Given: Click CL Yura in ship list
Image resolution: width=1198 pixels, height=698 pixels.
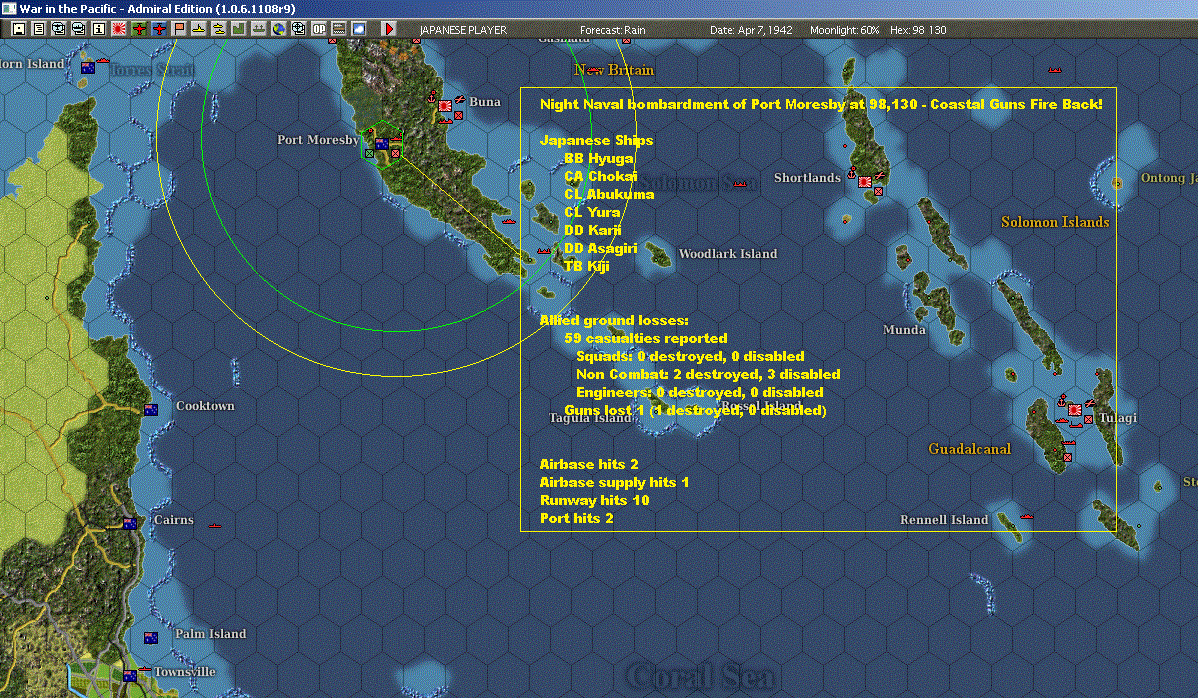Looking at the screenshot, I should 592,212.
